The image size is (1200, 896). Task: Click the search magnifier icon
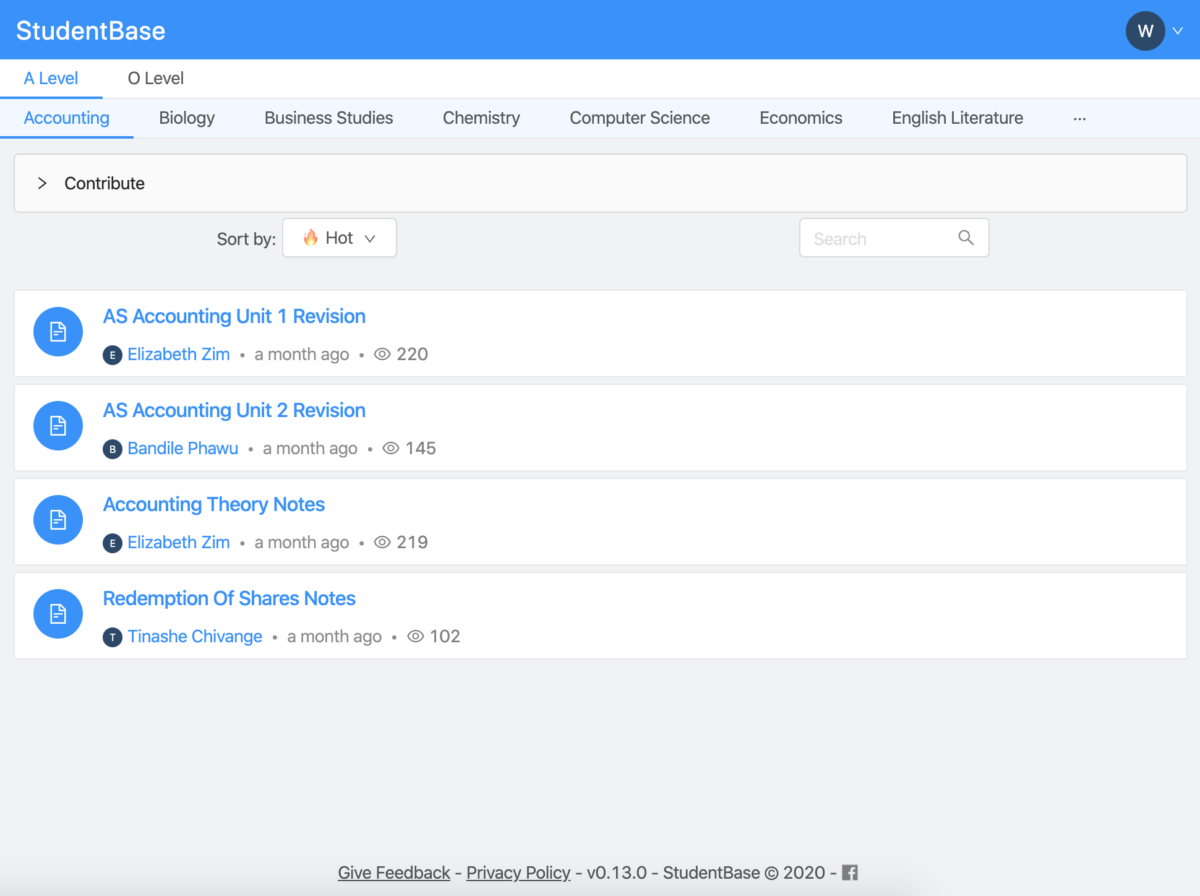[x=965, y=238]
